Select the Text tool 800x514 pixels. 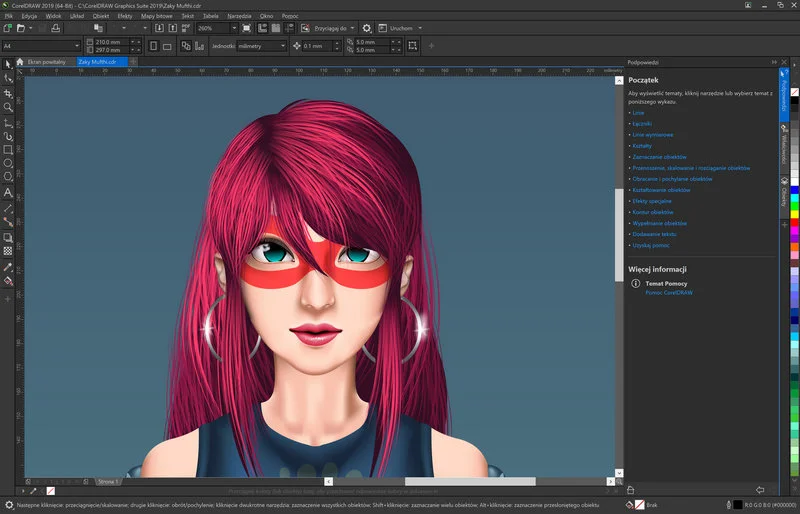(8, 192)
